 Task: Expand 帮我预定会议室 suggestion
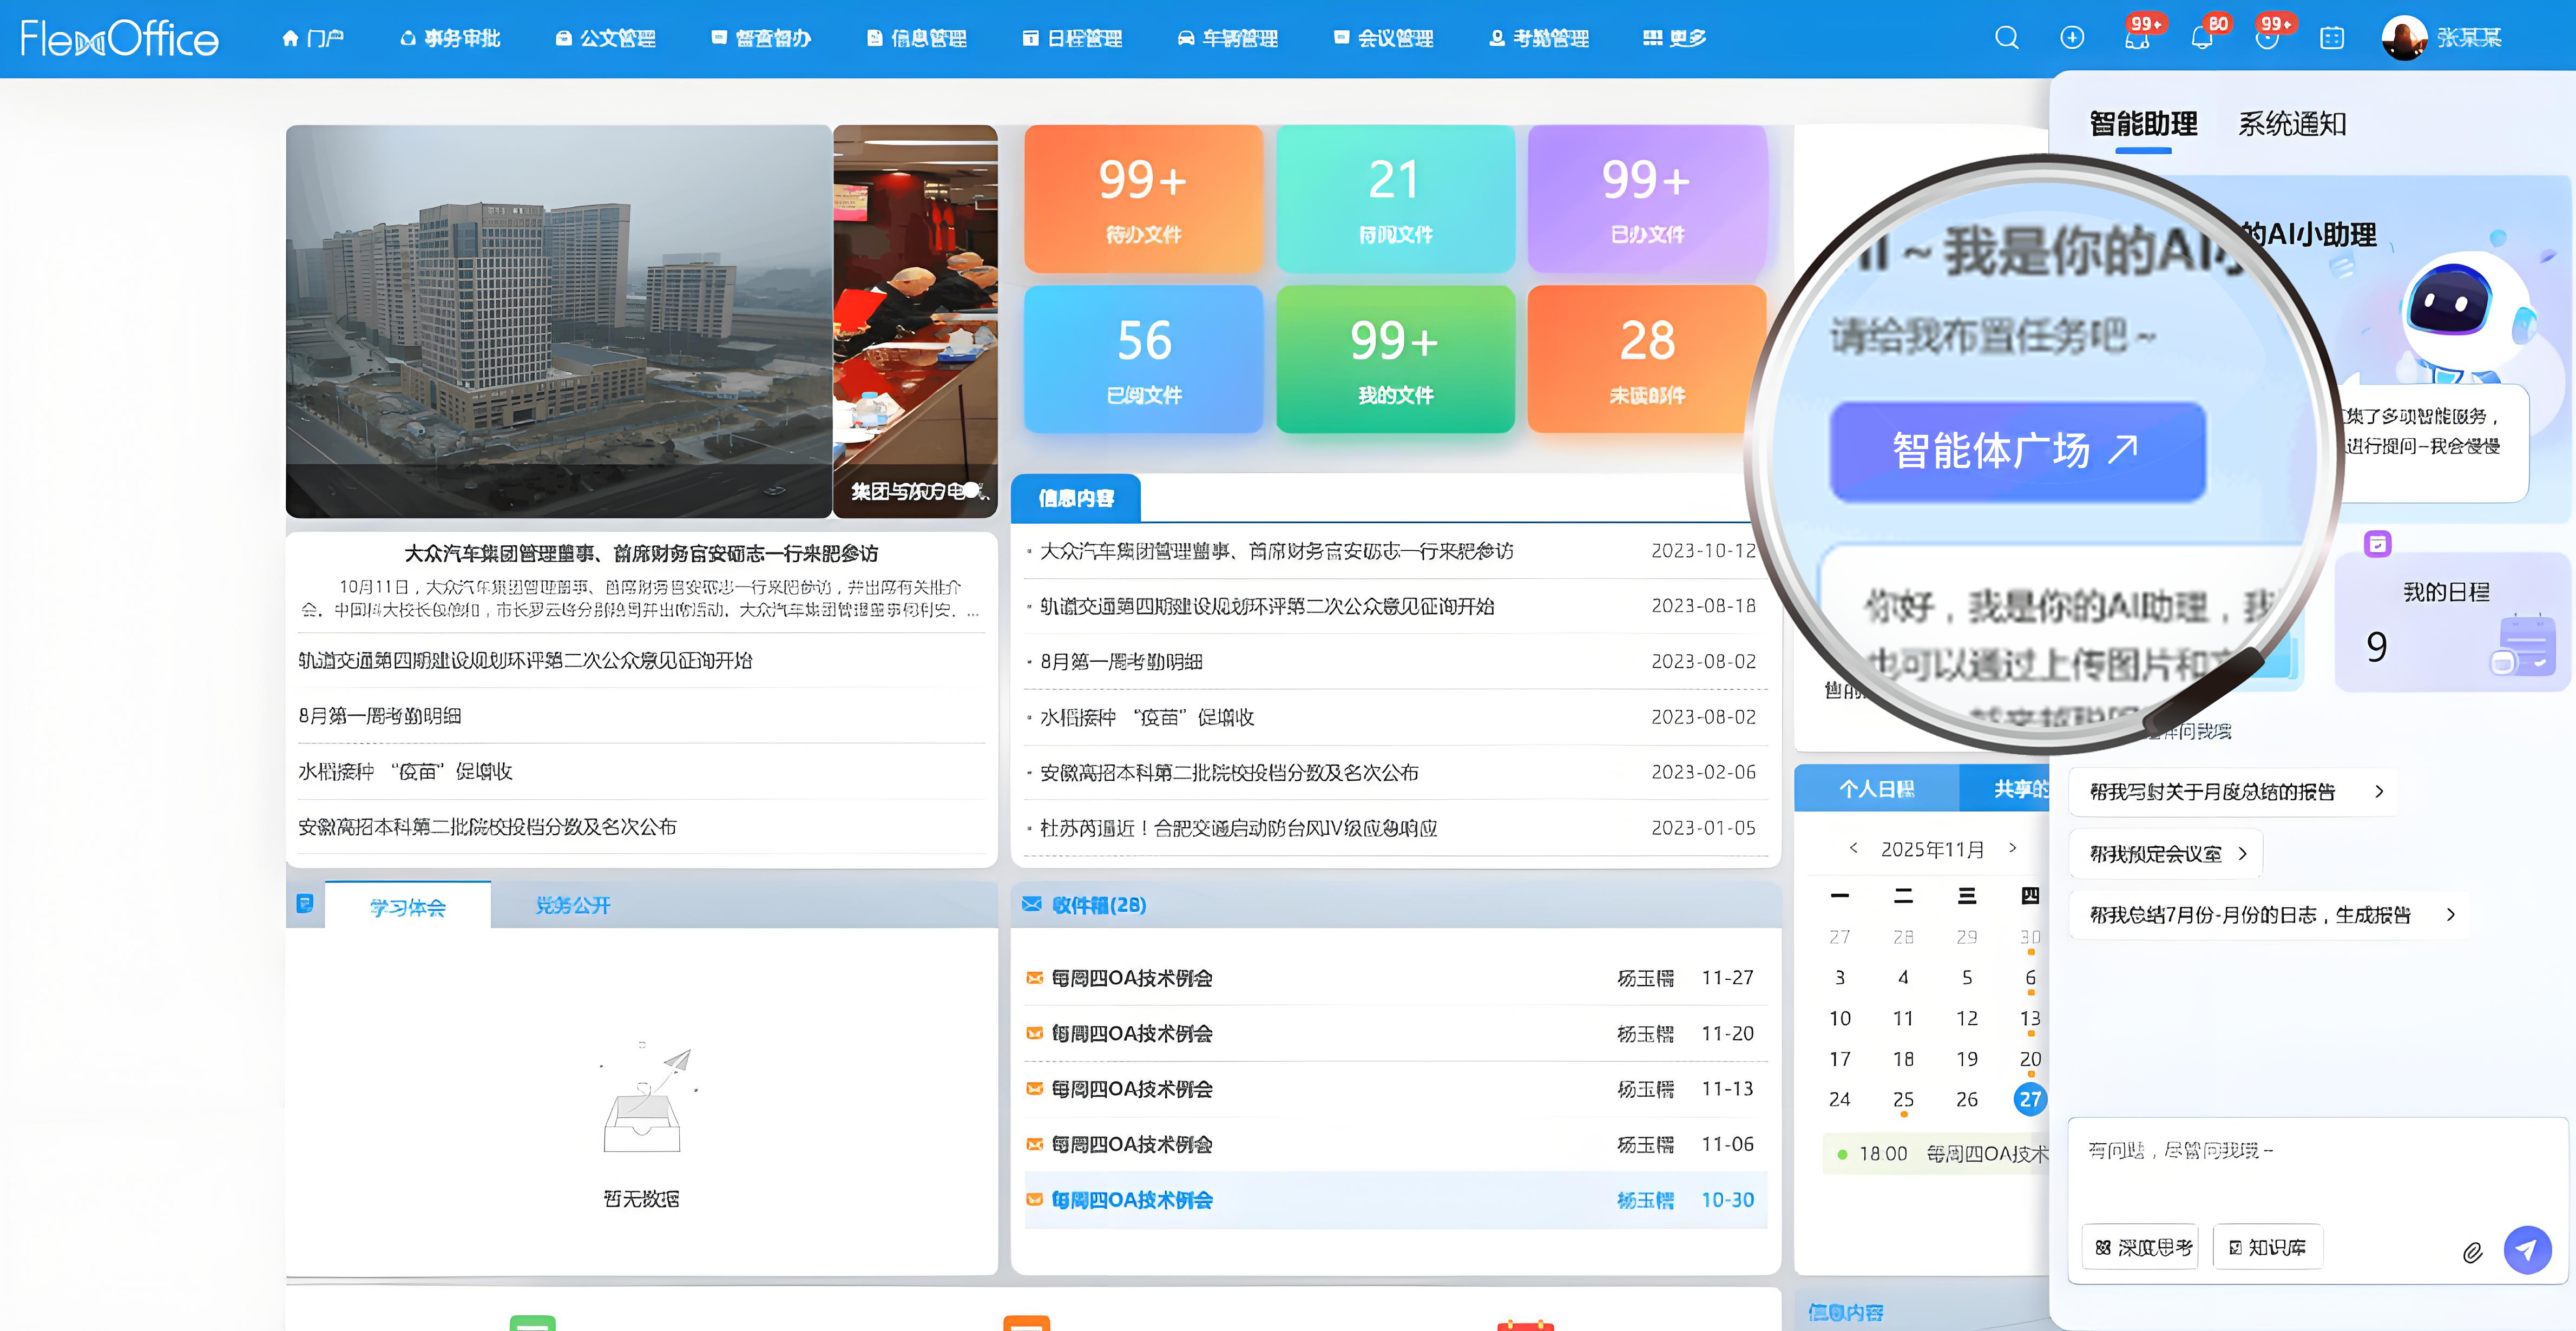coord(2166,854)
